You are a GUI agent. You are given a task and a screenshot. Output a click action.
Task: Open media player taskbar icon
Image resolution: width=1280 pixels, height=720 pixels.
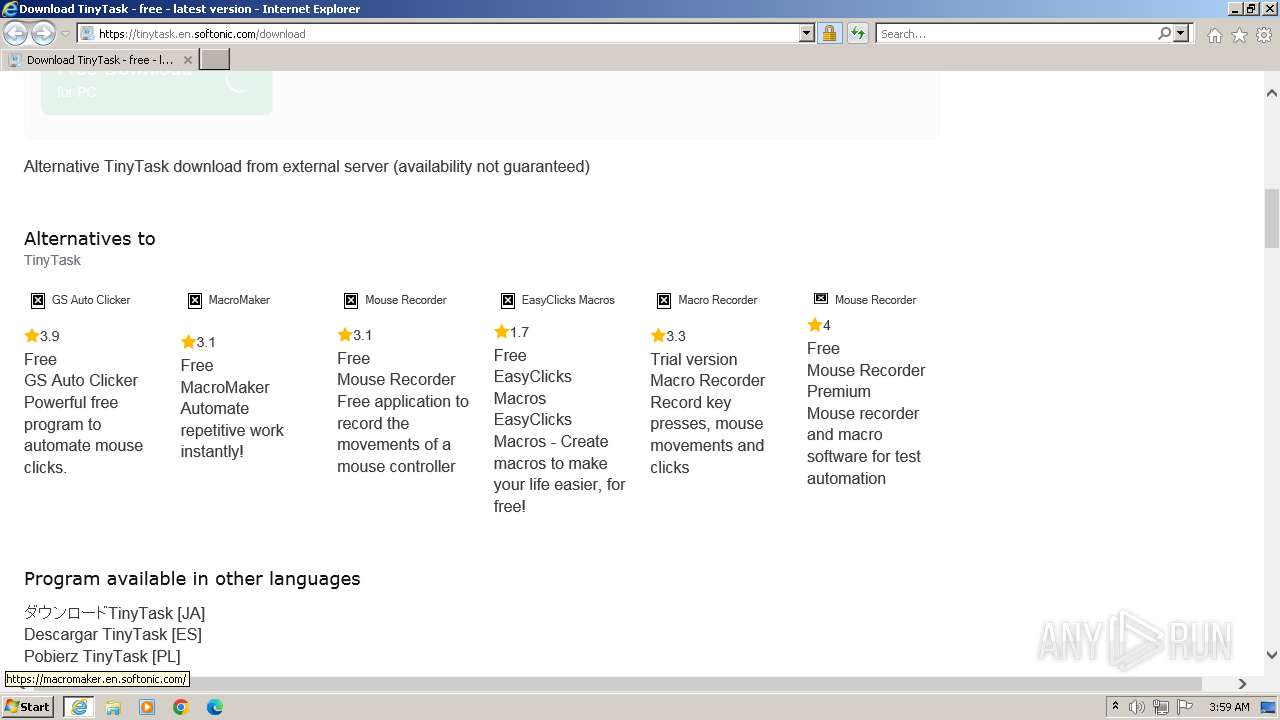(147, 707)
